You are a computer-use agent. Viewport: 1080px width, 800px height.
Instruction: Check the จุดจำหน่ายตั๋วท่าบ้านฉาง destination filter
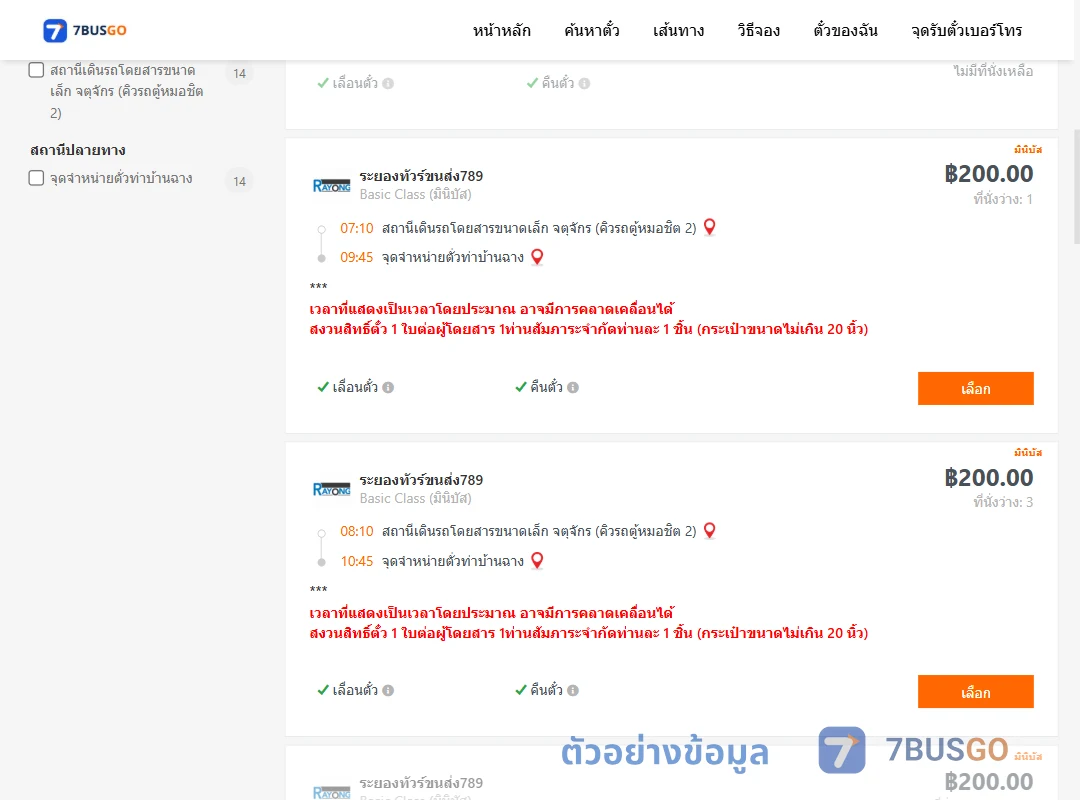[37, 178]
